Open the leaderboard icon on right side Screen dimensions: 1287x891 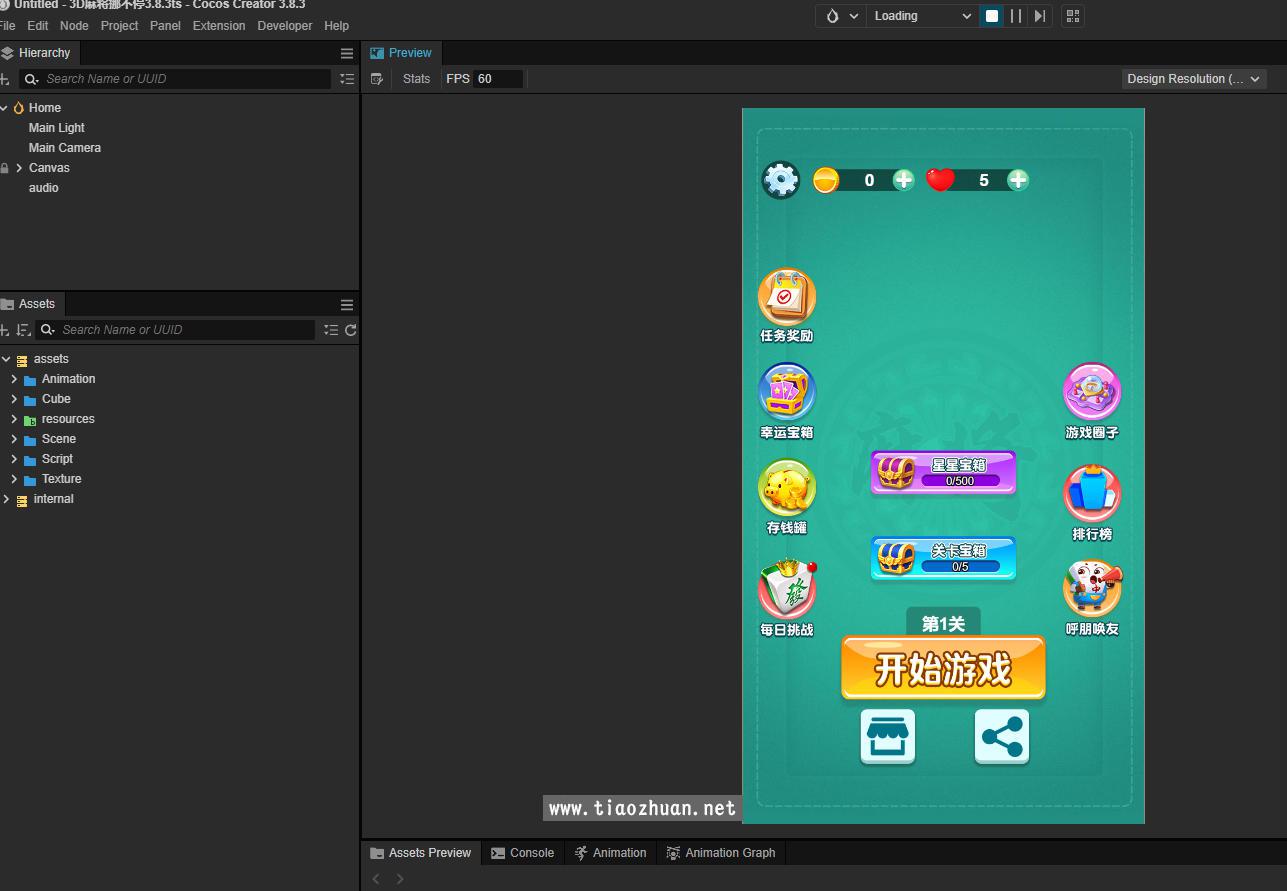pos(1092,493)
